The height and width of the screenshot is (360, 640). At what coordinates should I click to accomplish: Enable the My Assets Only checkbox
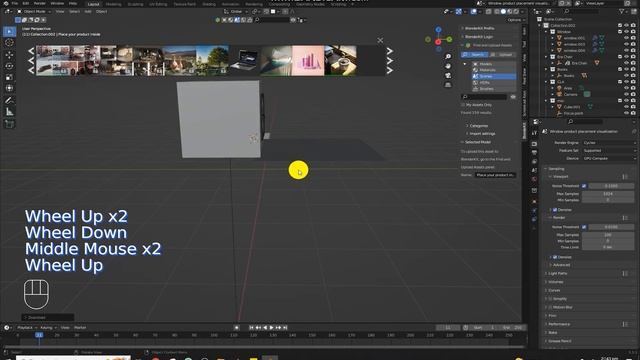[x=463, y=105]
